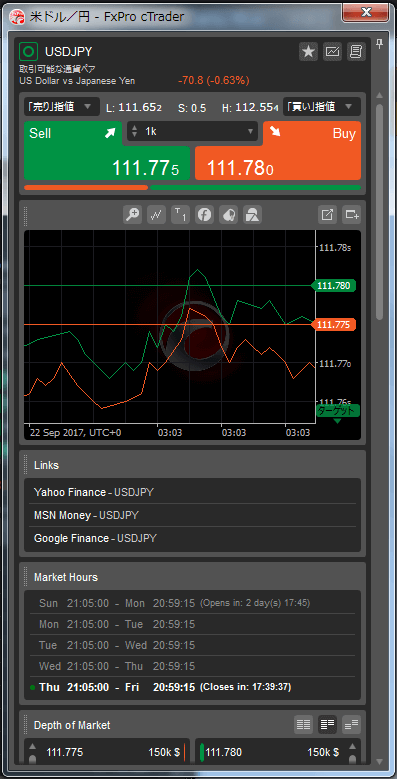Click the -70.8 (-0.63%) daily change value
The width and height of the screenshot is (397, 779).
(x=213, y=80)
